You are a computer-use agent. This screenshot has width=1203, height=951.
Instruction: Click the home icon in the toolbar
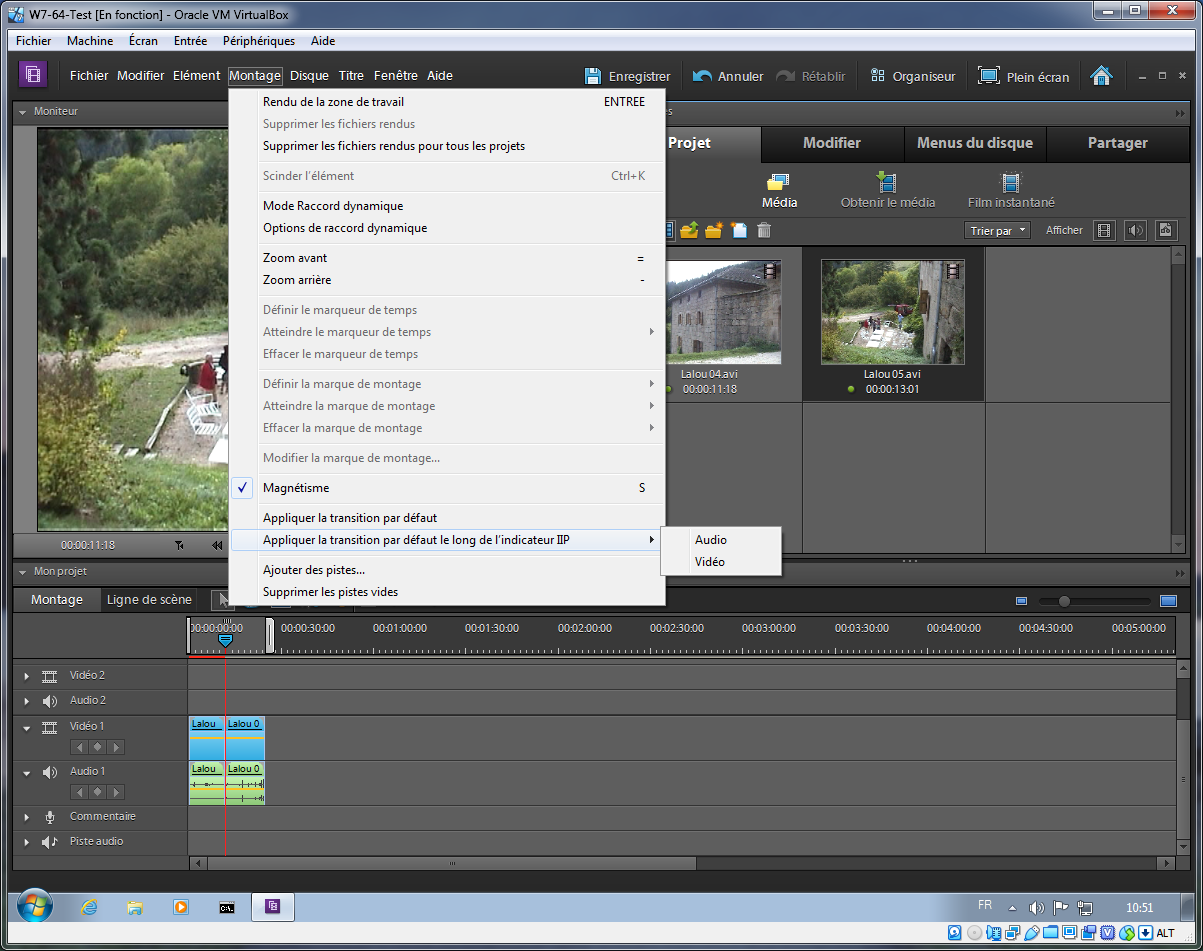[1101, 76]
